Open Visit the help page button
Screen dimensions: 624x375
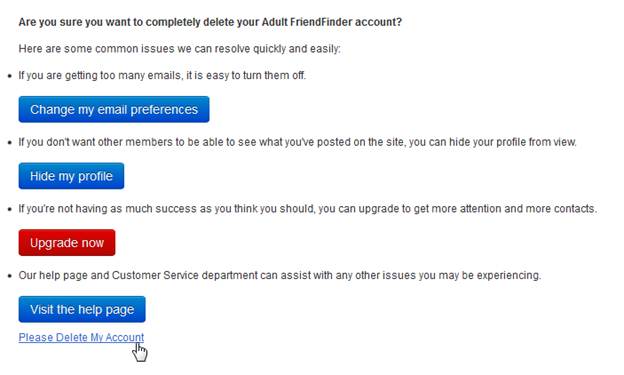(x=82, y=309)
